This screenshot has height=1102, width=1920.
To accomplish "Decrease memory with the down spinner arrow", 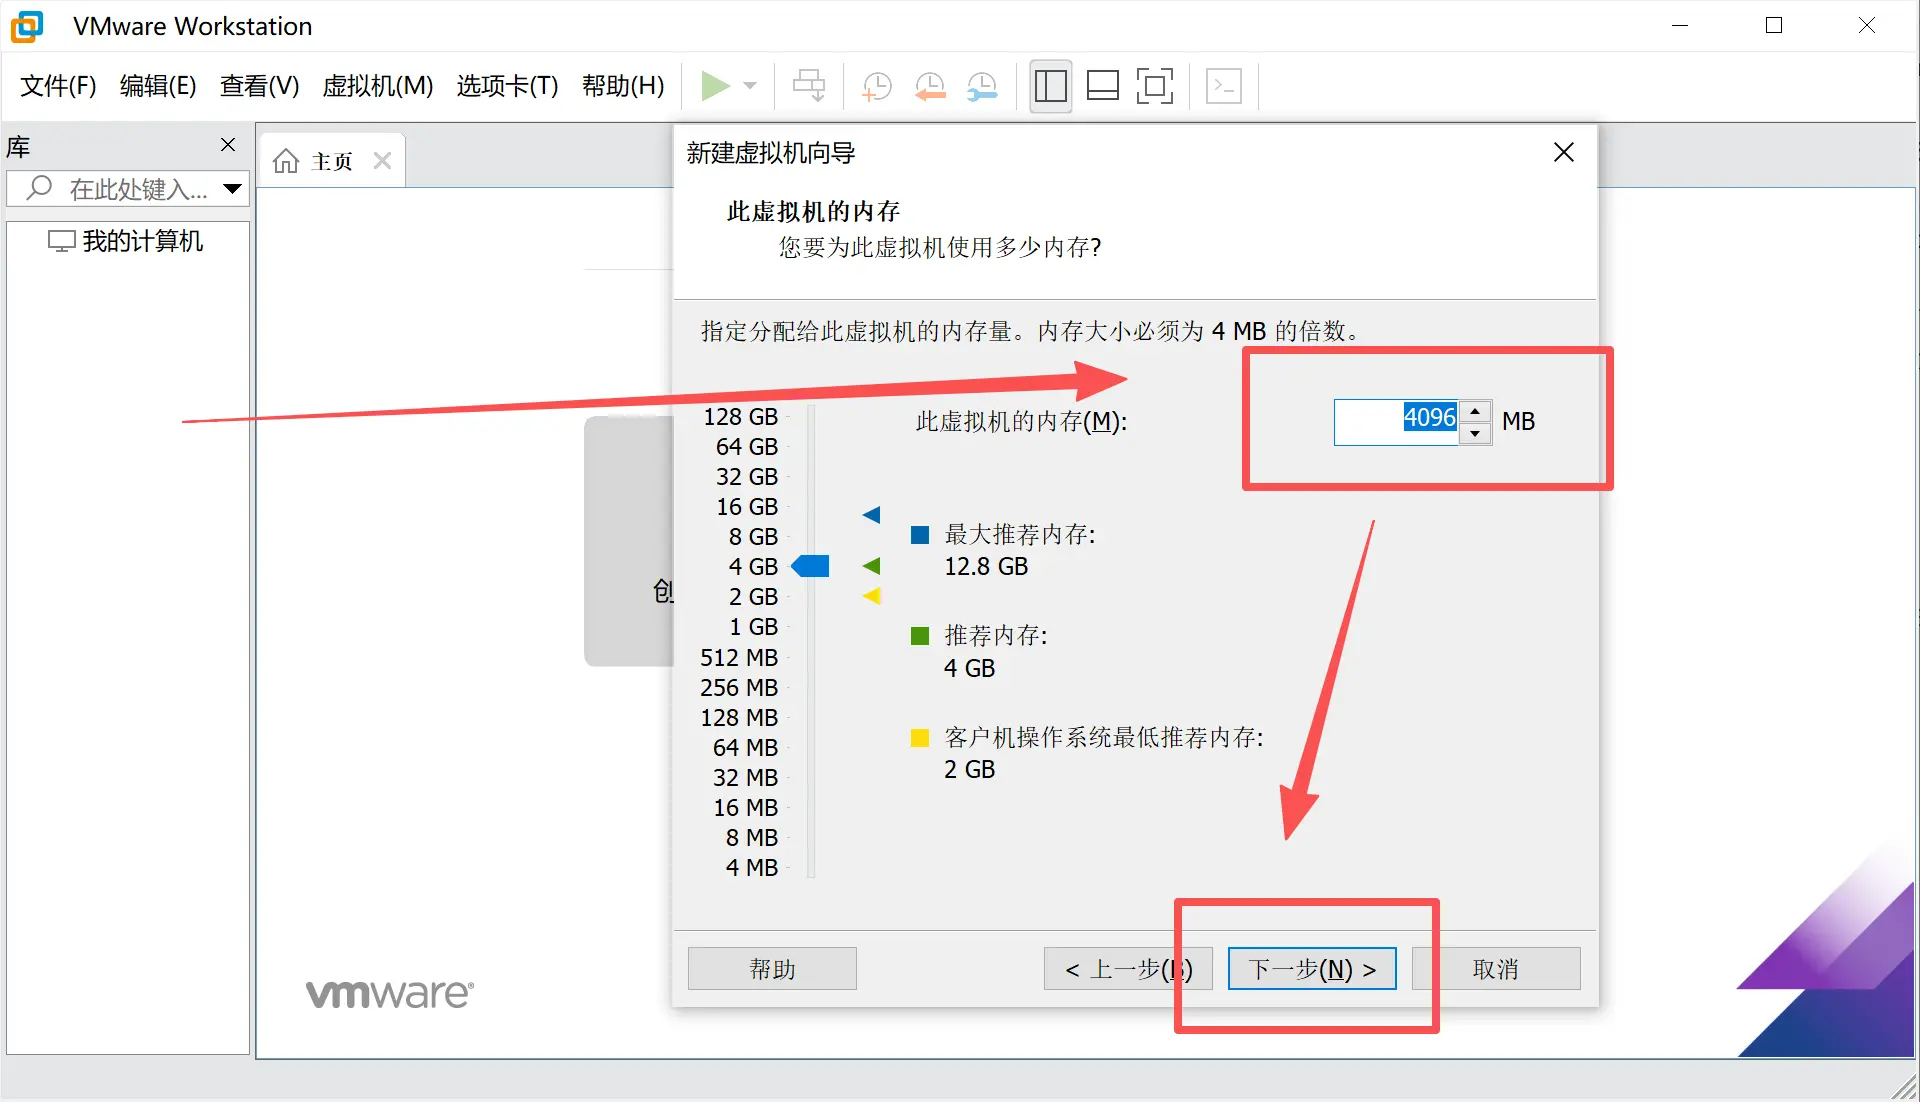I will pyautogui.click(x=1475, y=433).
